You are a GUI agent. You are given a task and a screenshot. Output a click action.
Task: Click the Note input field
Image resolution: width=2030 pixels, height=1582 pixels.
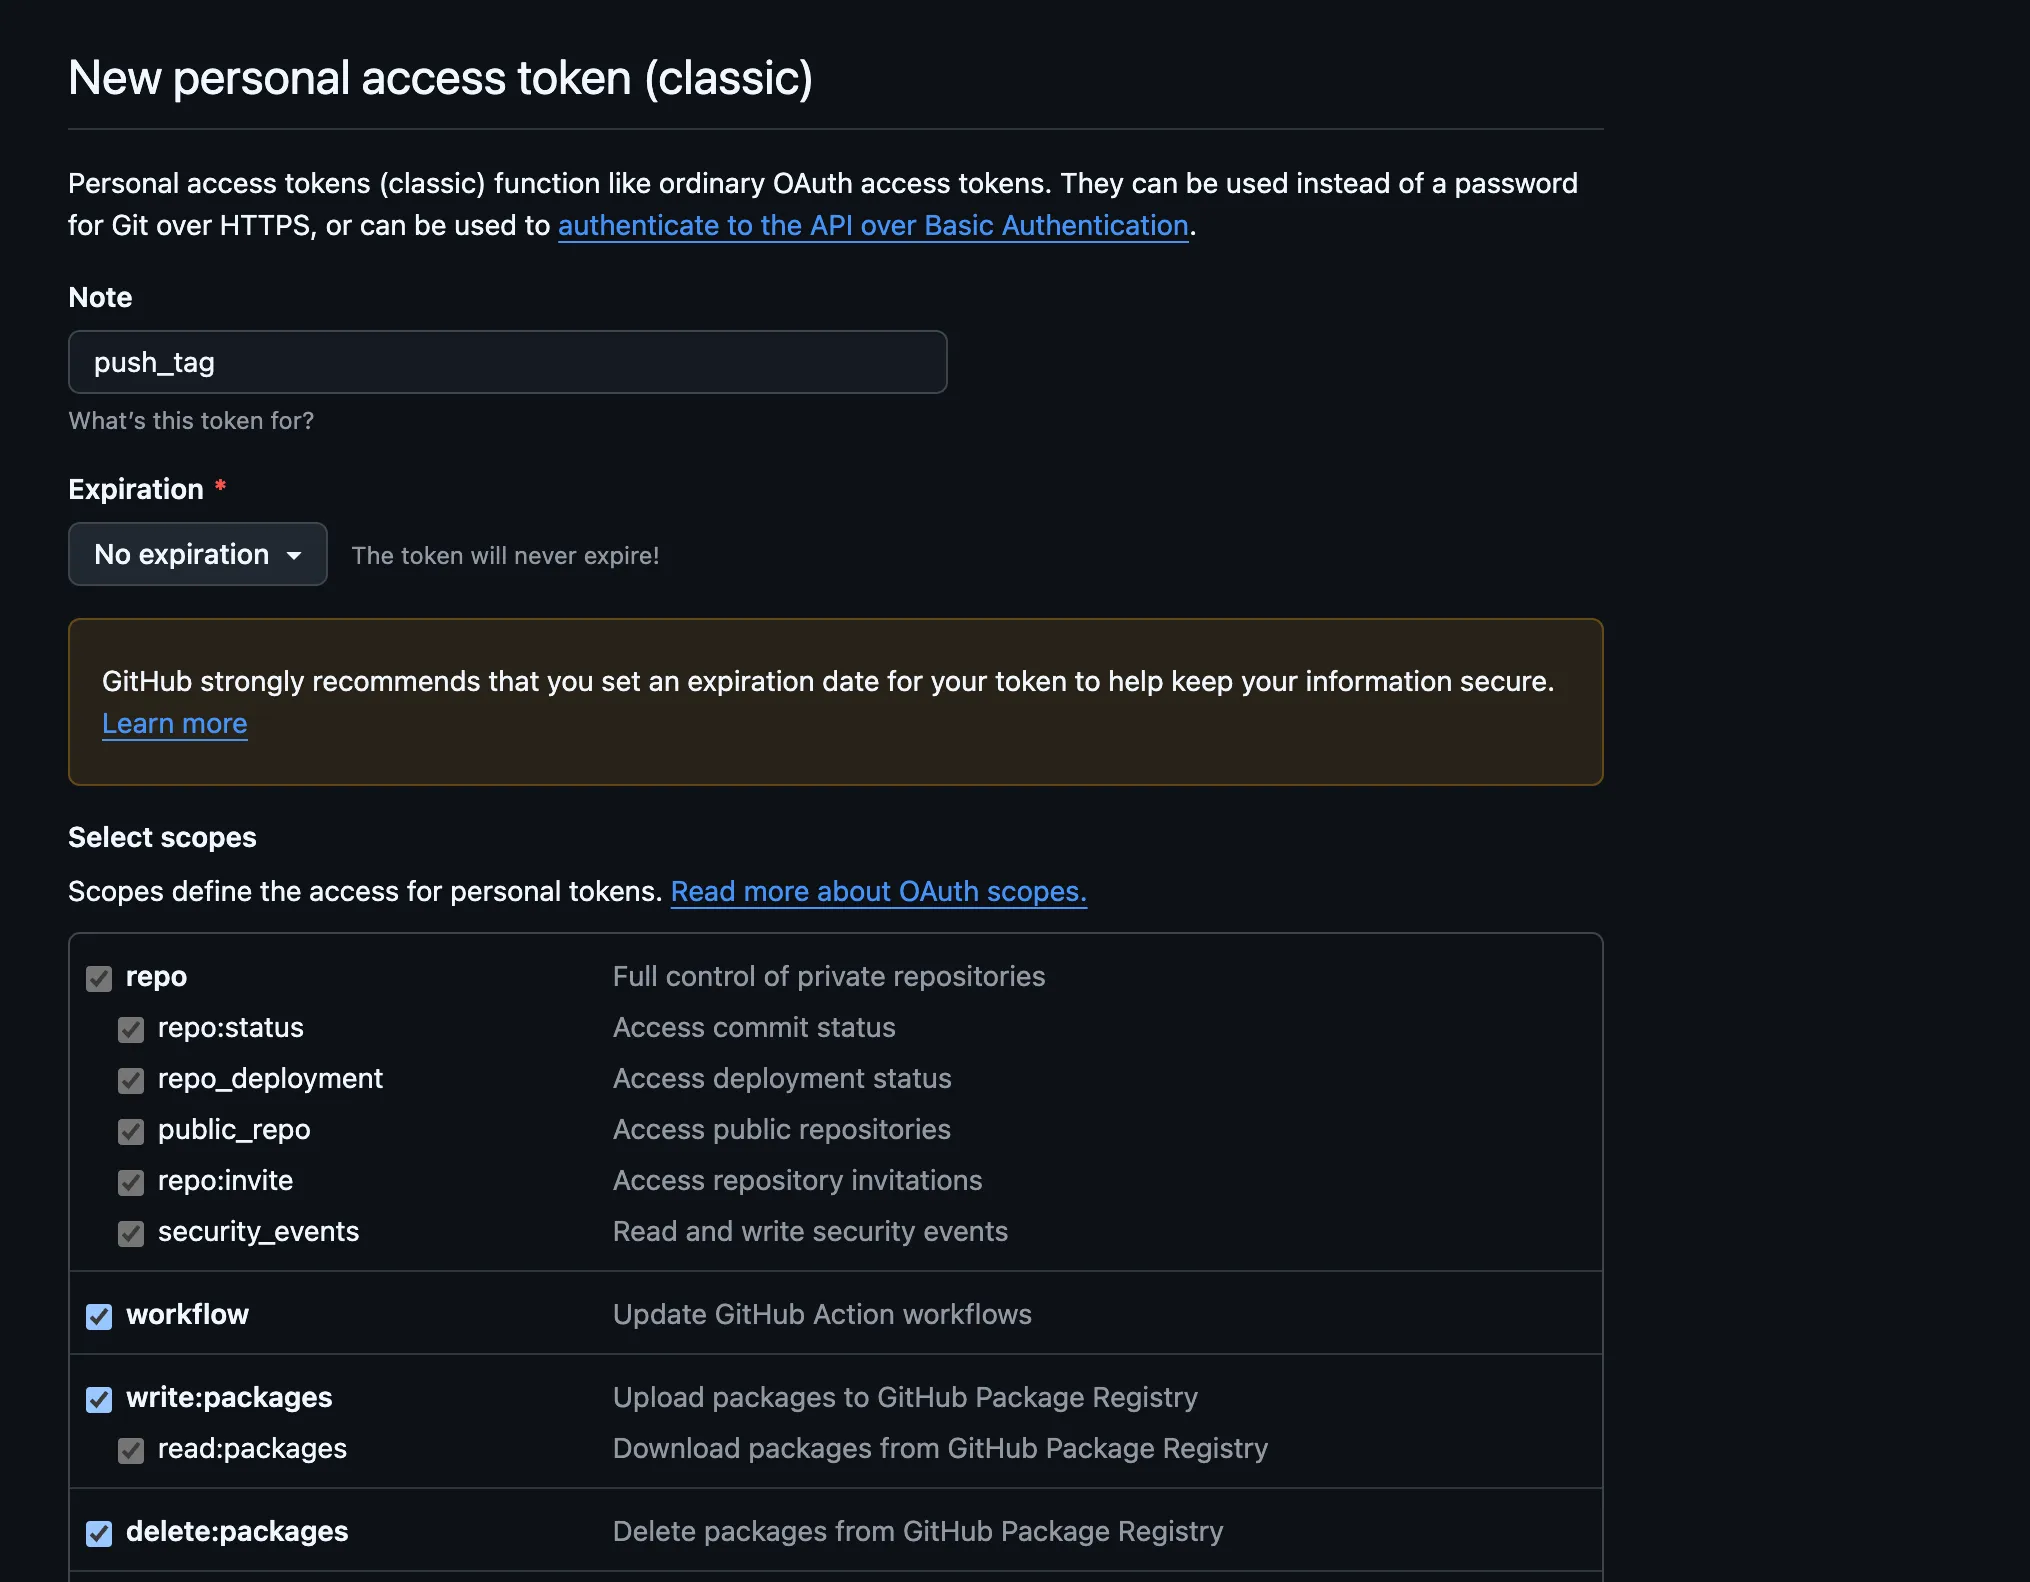coord(507,362)
